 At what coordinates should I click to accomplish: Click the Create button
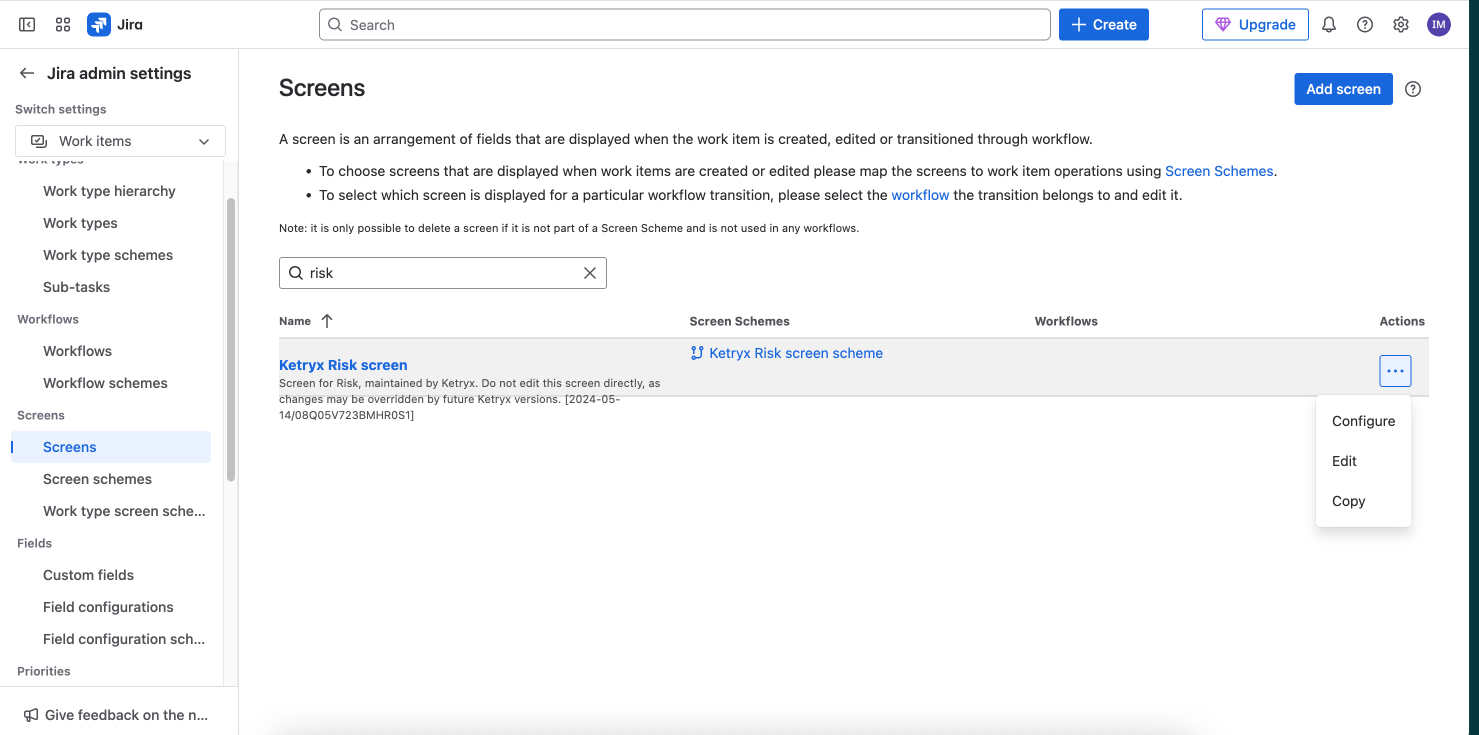(x=1104, y=25)
